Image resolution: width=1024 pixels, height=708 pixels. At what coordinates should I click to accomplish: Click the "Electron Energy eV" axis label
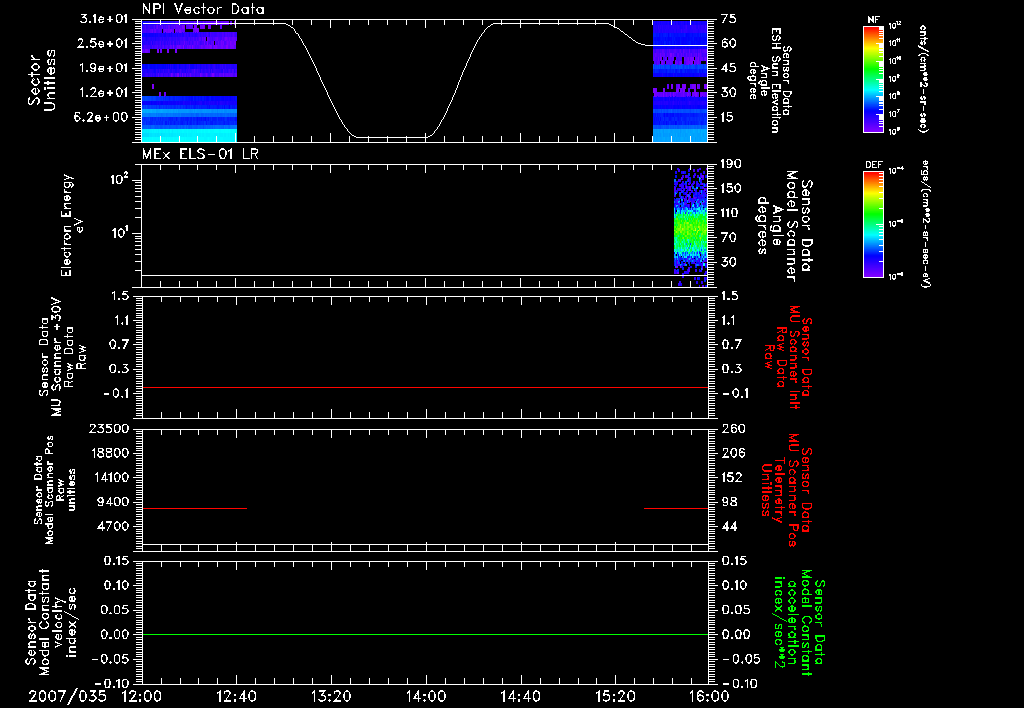[72, 225]
